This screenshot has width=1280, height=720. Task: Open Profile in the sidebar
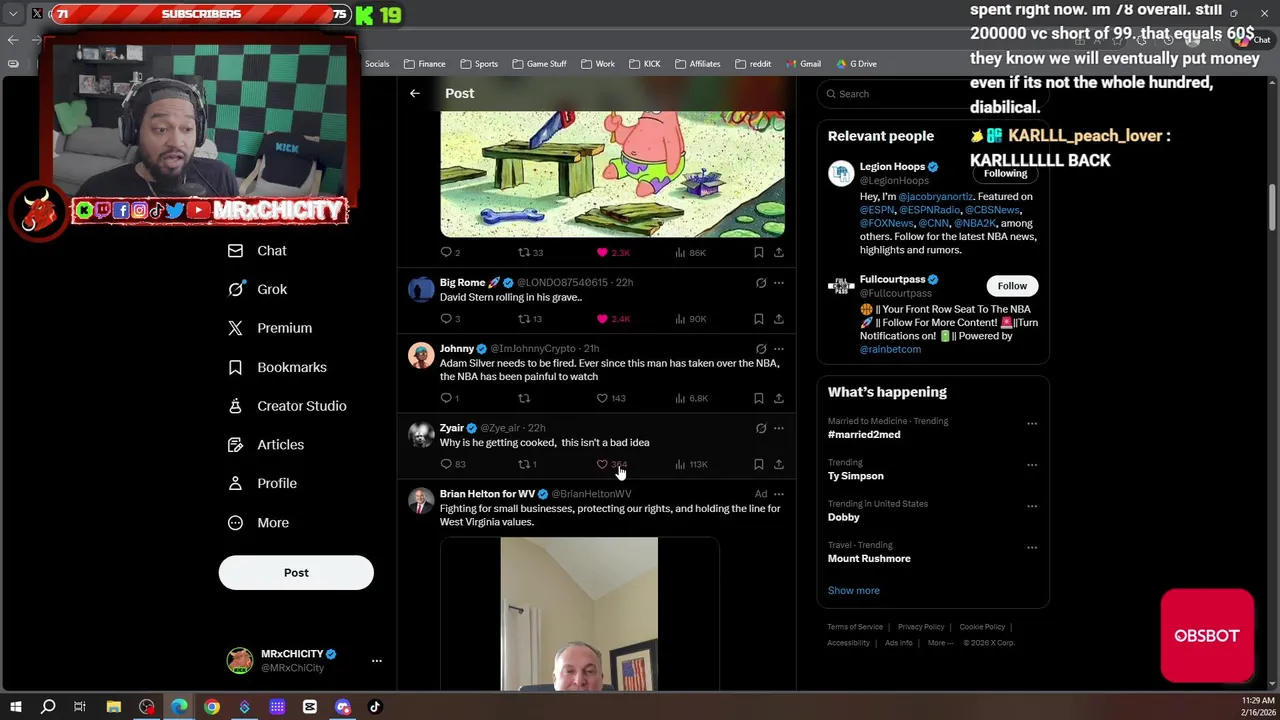point(262,483)
